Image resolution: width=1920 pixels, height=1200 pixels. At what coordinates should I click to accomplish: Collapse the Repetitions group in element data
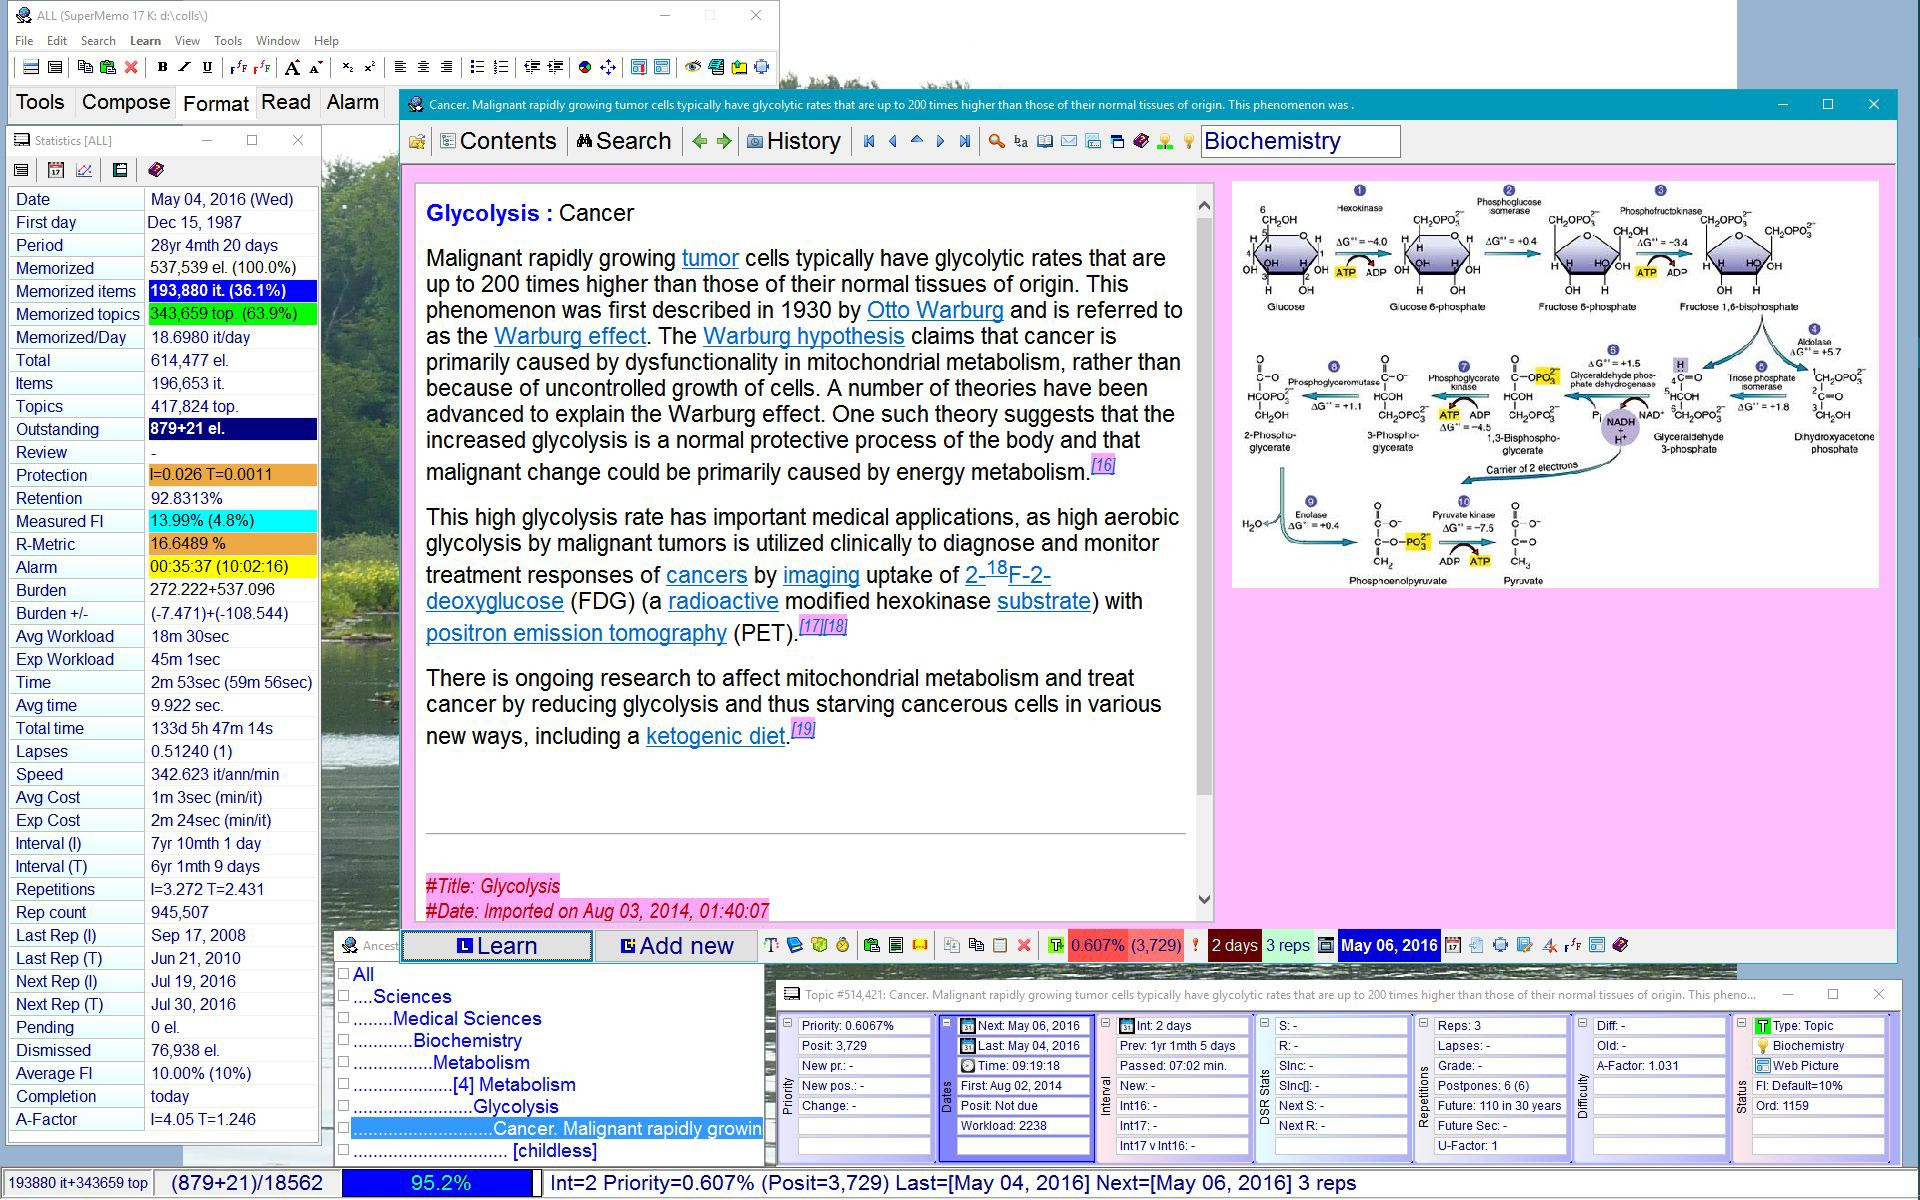tap(1423, 1024)
